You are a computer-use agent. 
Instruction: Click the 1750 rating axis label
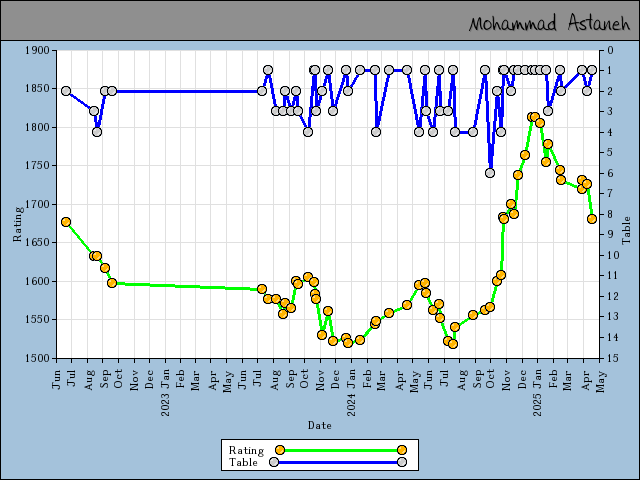37,166
